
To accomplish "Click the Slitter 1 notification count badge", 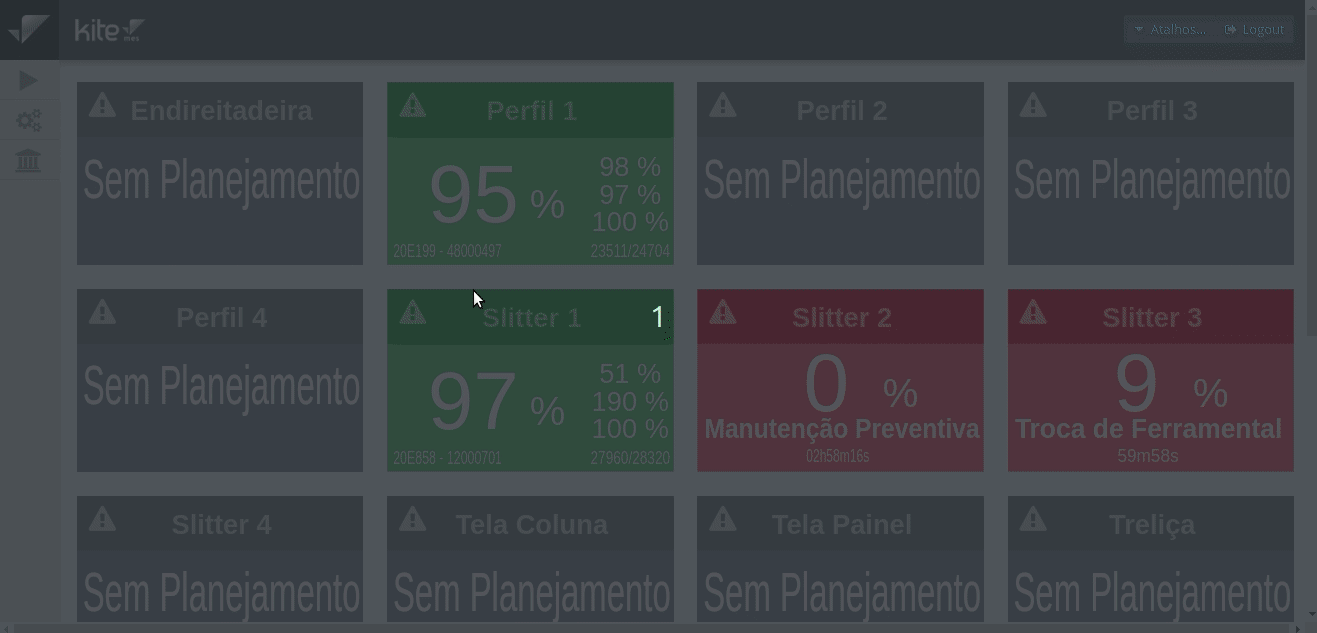I will (658, 317).
